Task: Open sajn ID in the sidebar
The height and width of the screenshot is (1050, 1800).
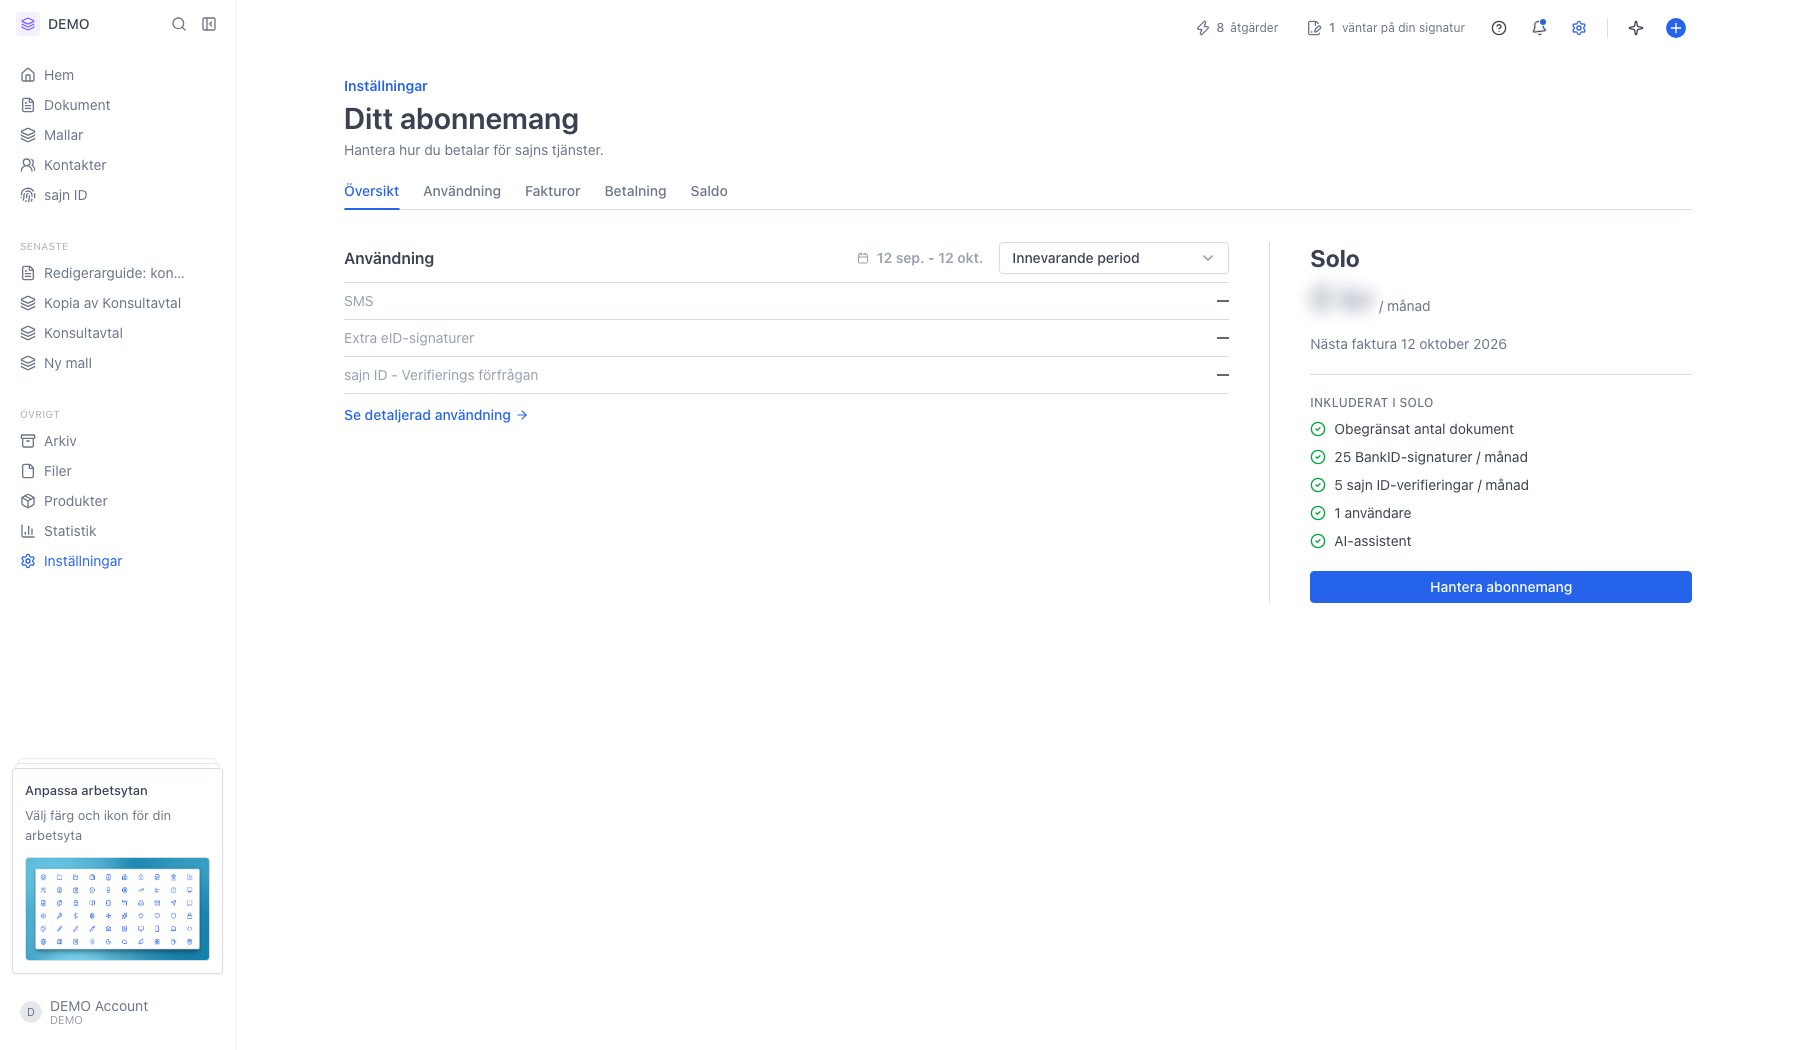Action: click(117, 195)
